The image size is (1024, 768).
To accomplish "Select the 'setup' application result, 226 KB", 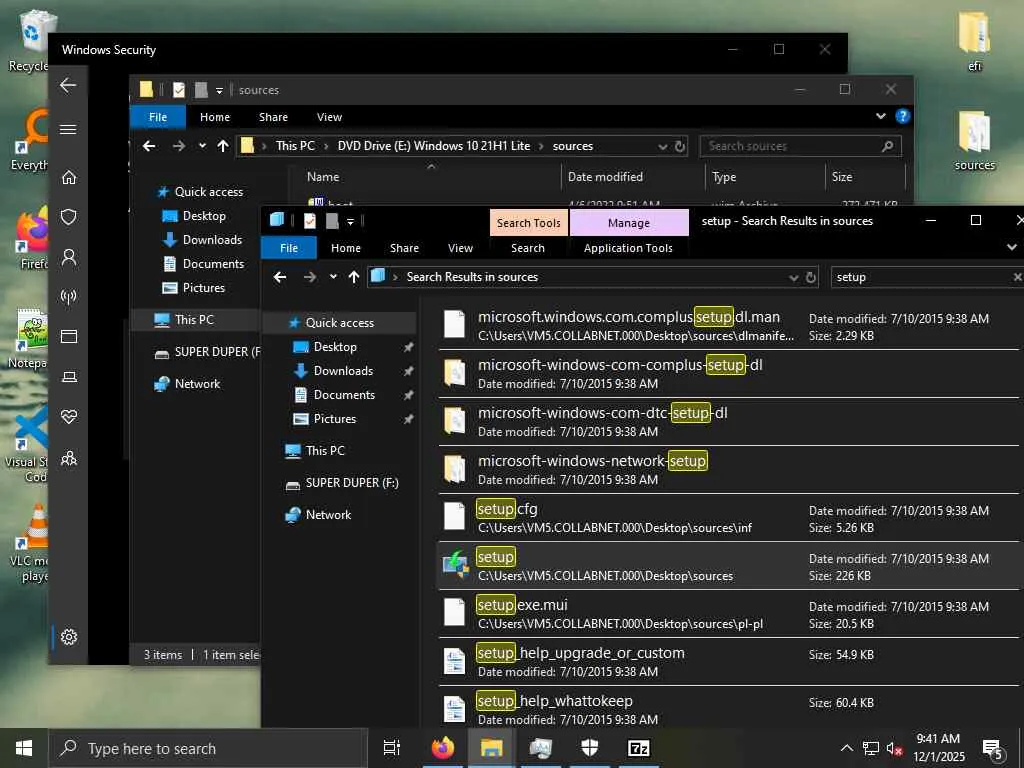I will [728, 566].
